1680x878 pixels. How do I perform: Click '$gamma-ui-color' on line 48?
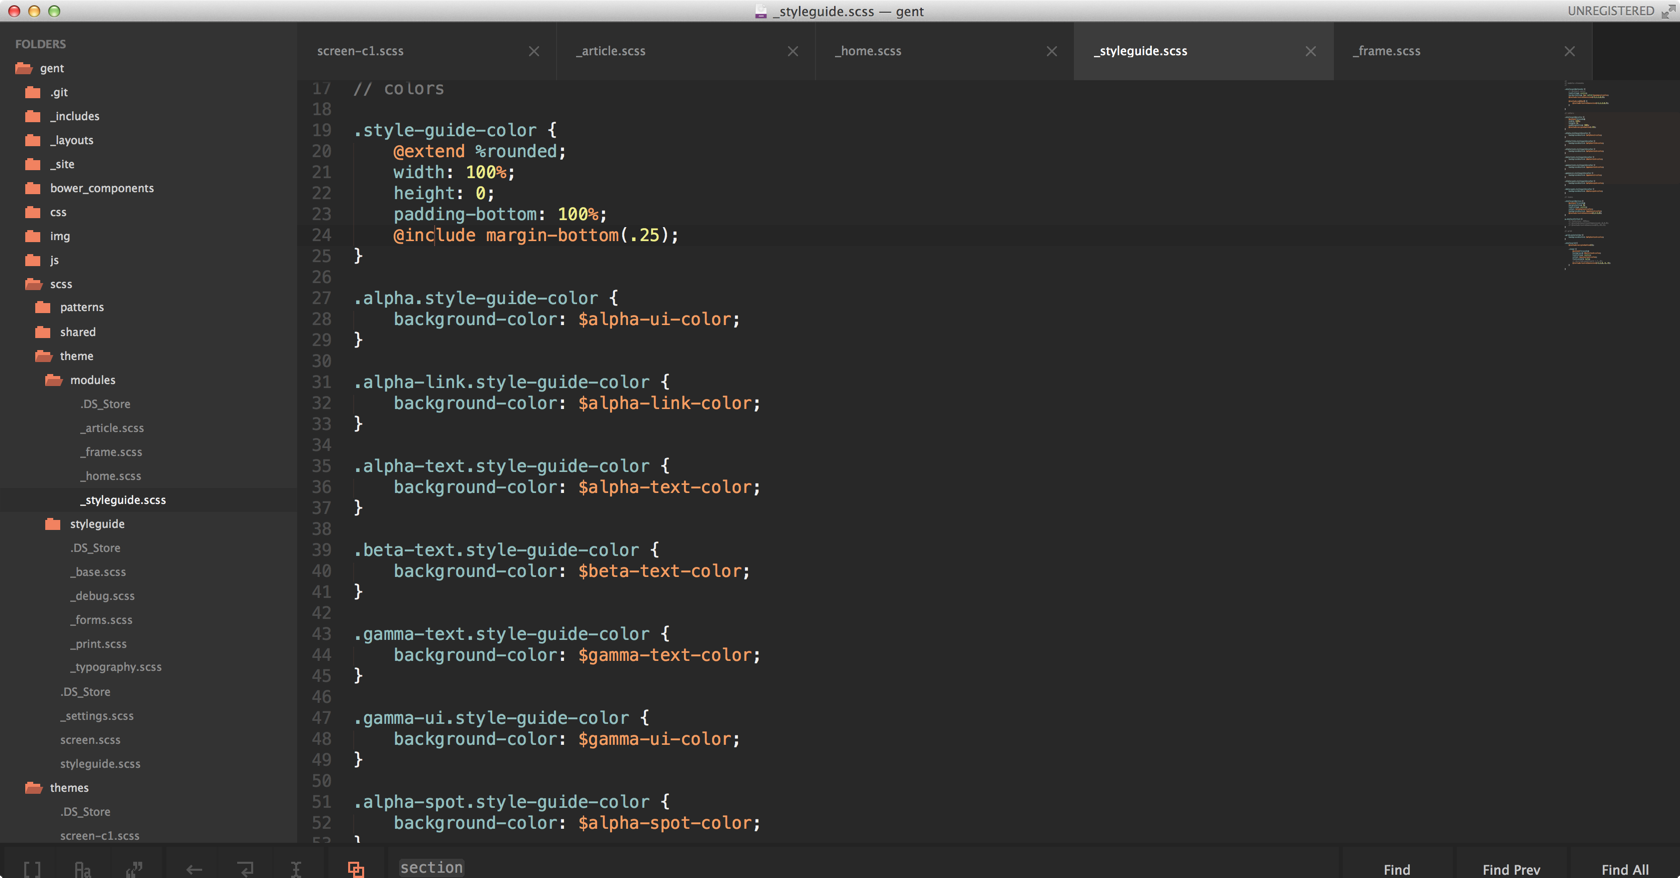654,739
